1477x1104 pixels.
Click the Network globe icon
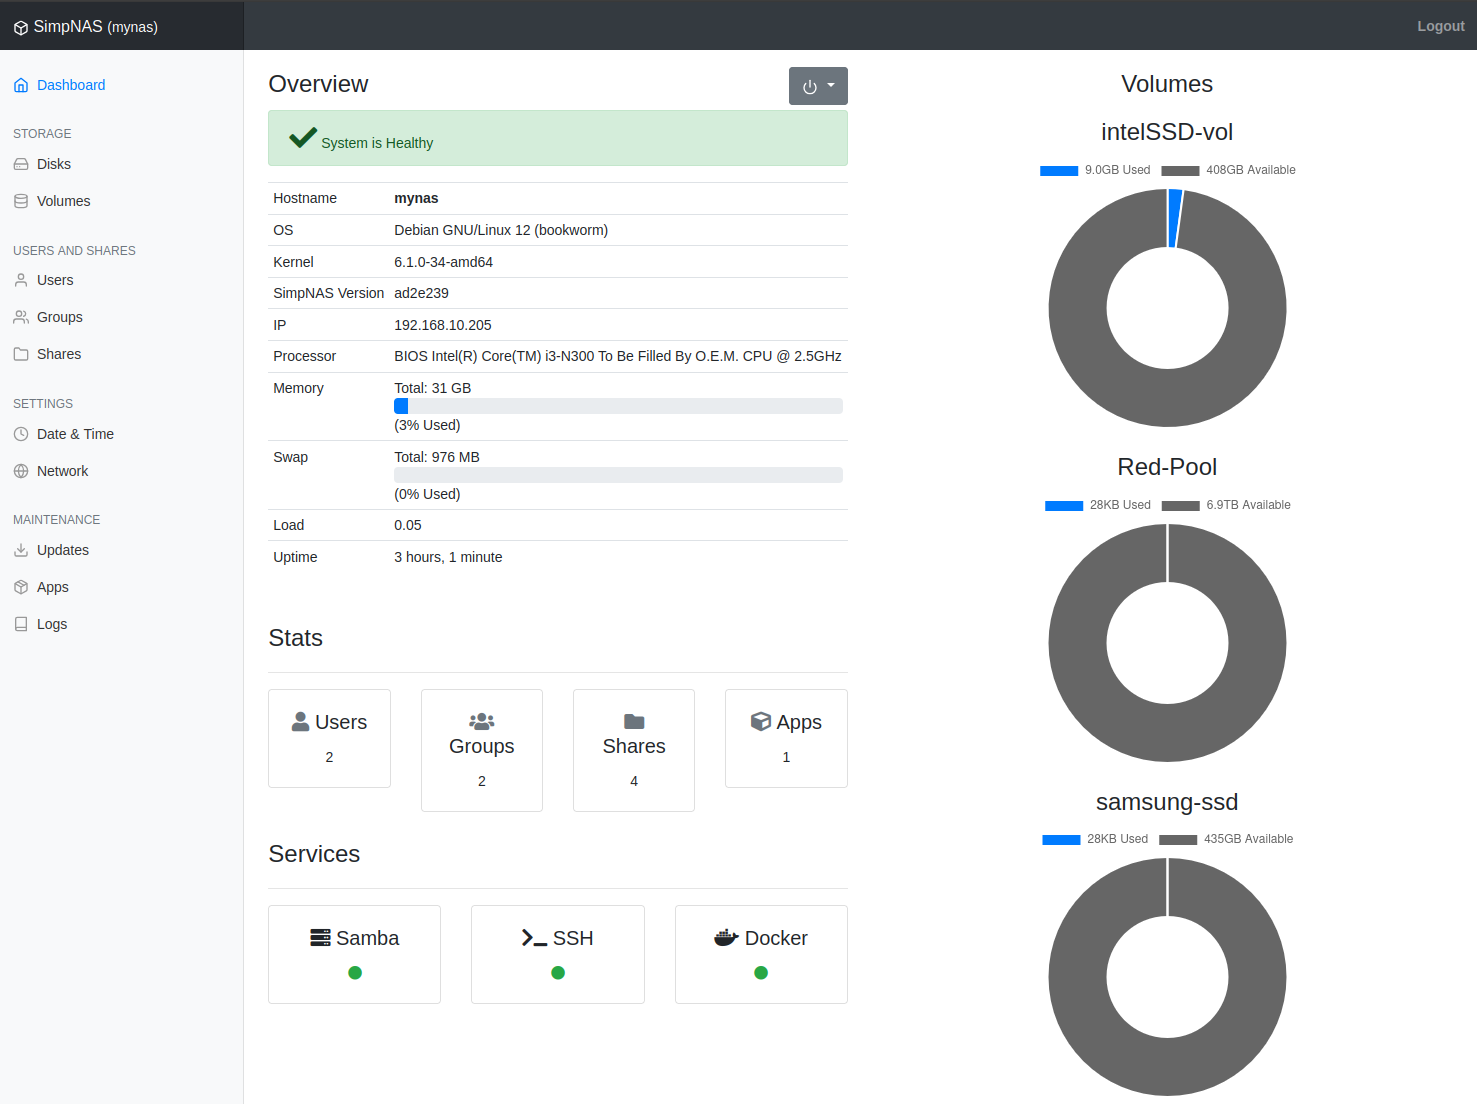point(21,471)
